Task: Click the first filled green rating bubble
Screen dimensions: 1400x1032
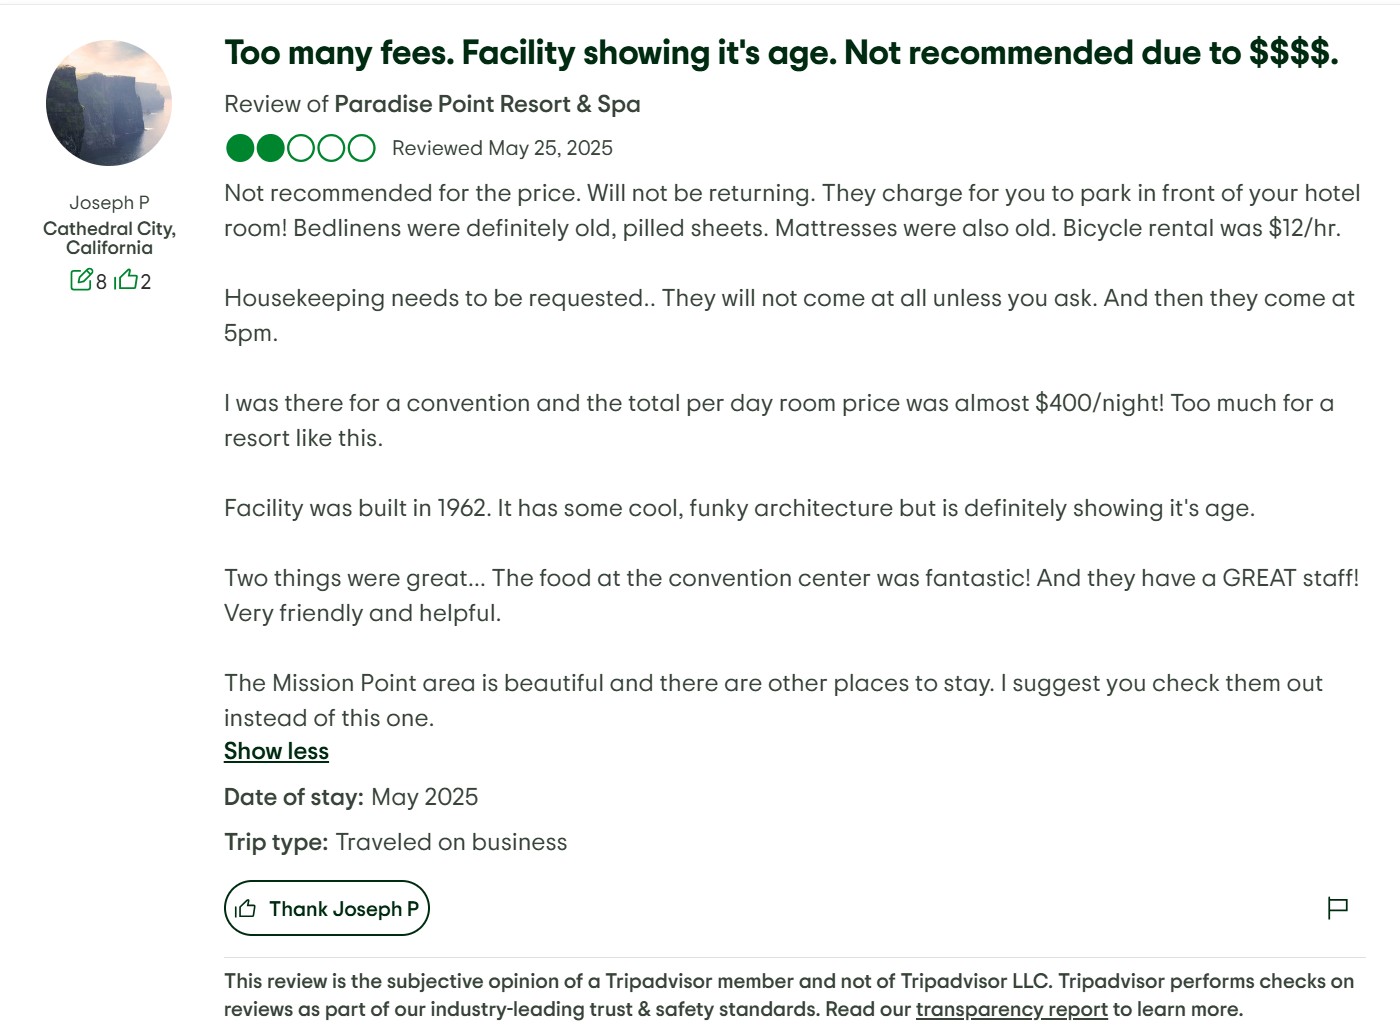Action: pos(240,148)
